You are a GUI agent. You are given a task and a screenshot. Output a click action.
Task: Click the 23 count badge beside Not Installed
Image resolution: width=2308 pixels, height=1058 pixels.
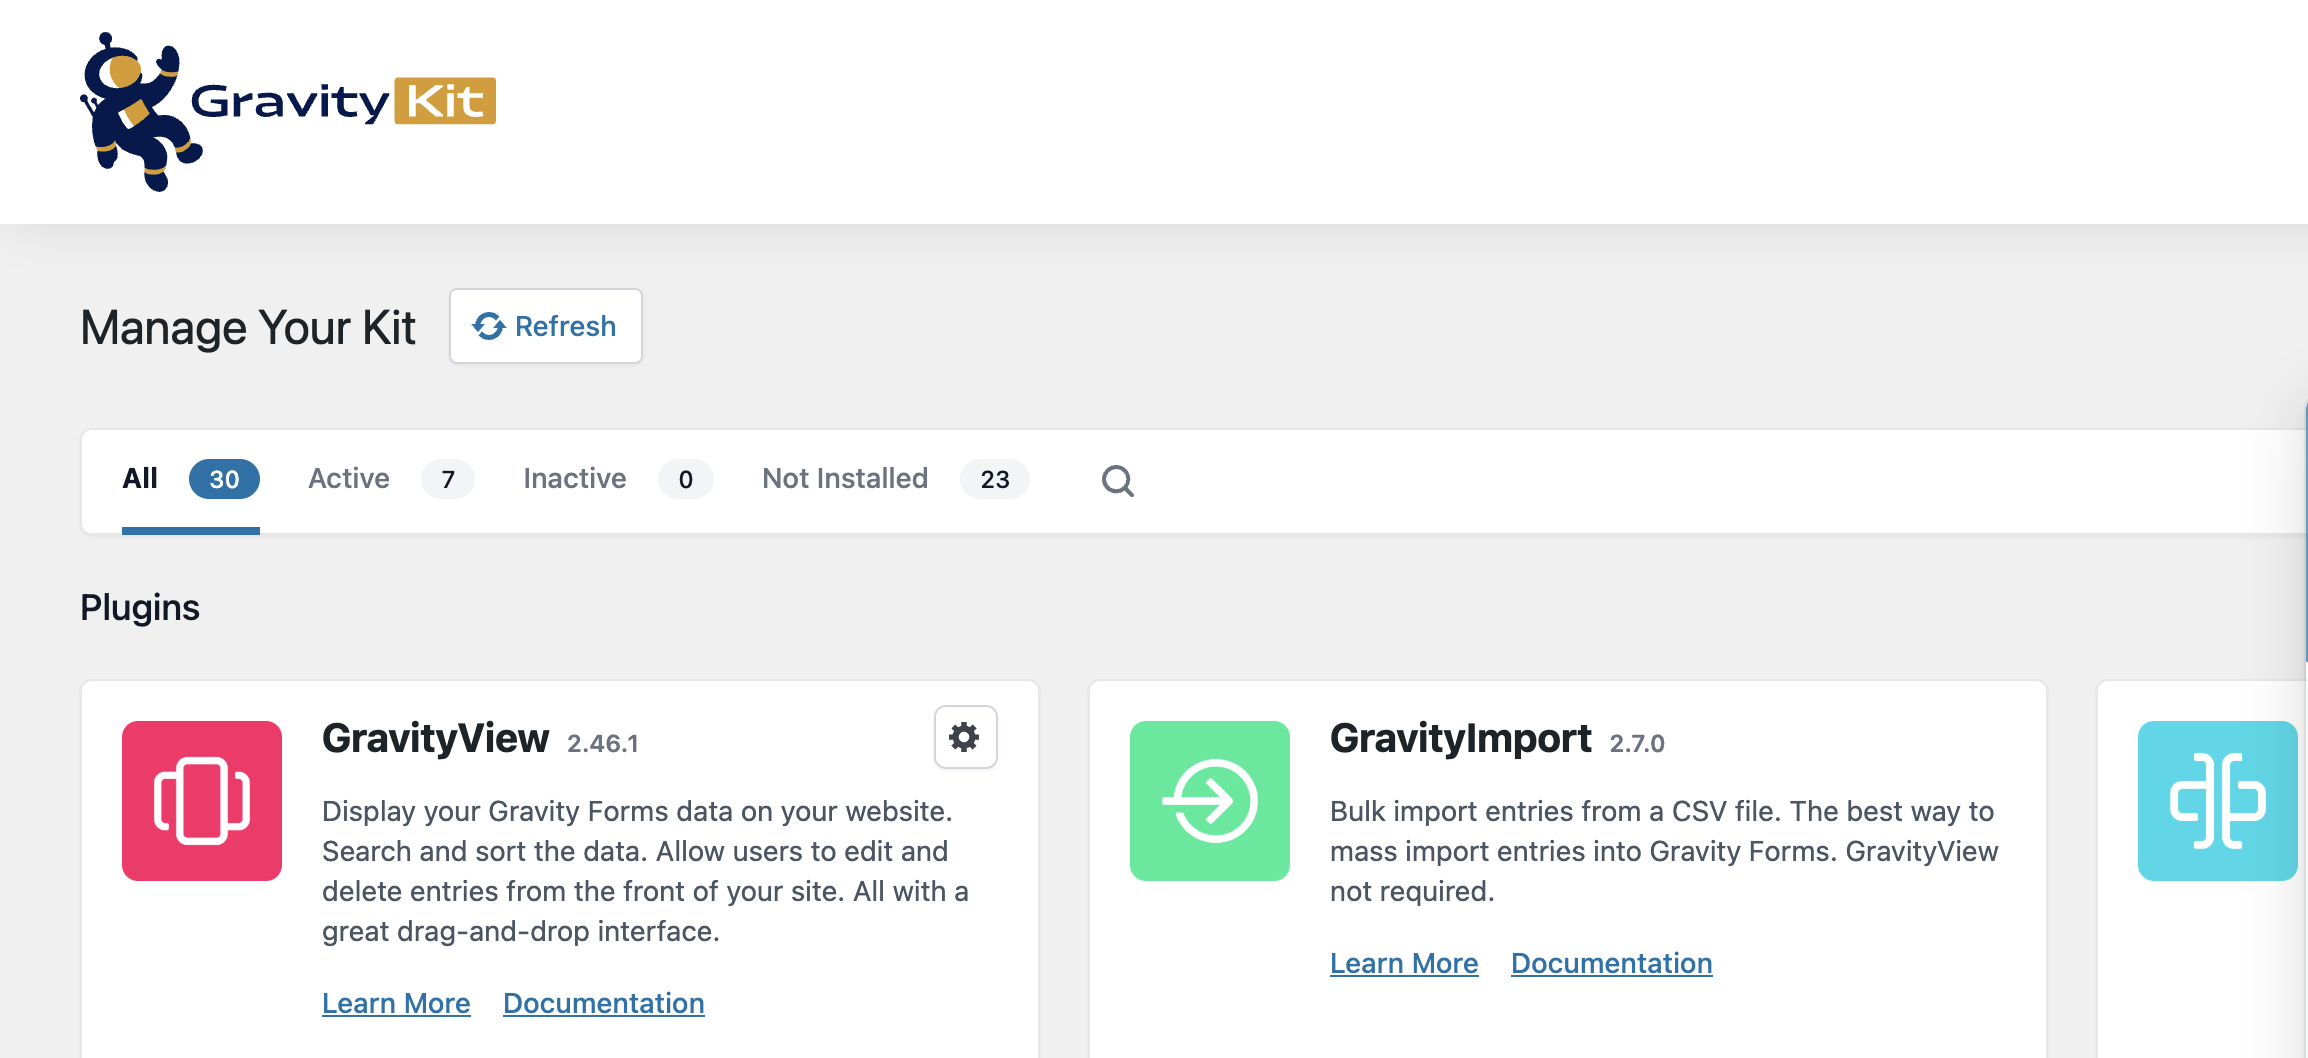click(x=994, y=479)
